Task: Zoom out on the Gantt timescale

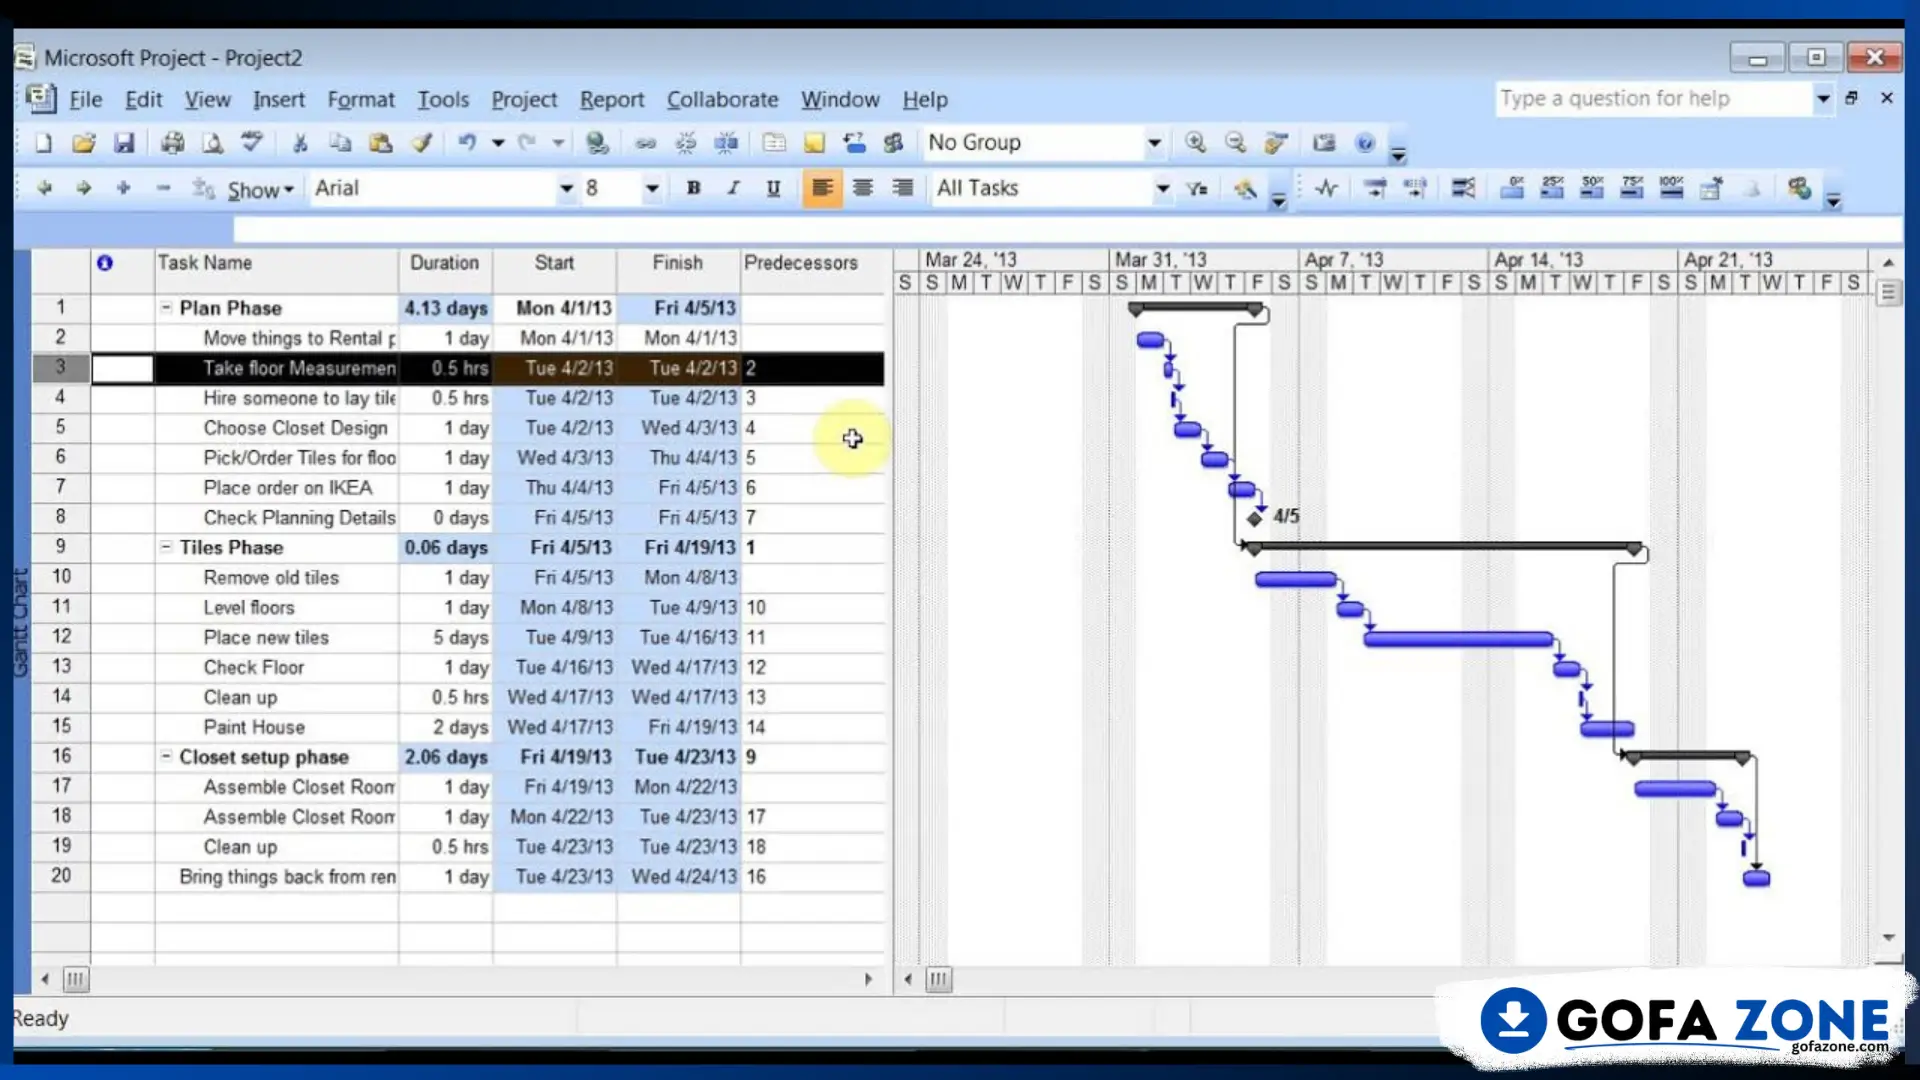Action: 1235,143
